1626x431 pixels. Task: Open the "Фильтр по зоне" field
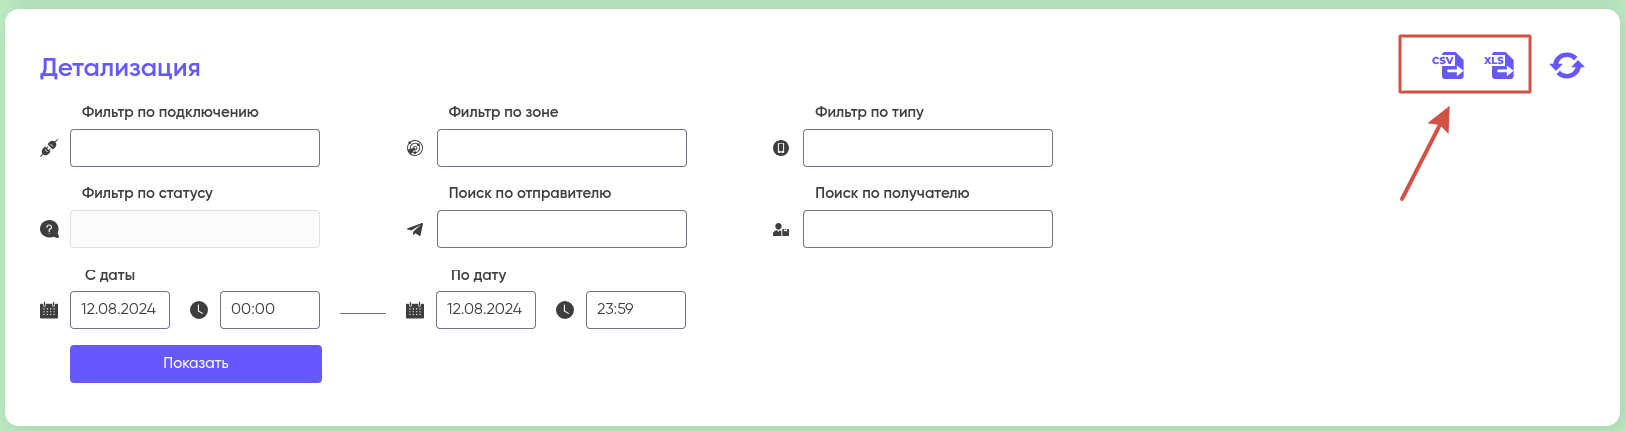[562, 148]
